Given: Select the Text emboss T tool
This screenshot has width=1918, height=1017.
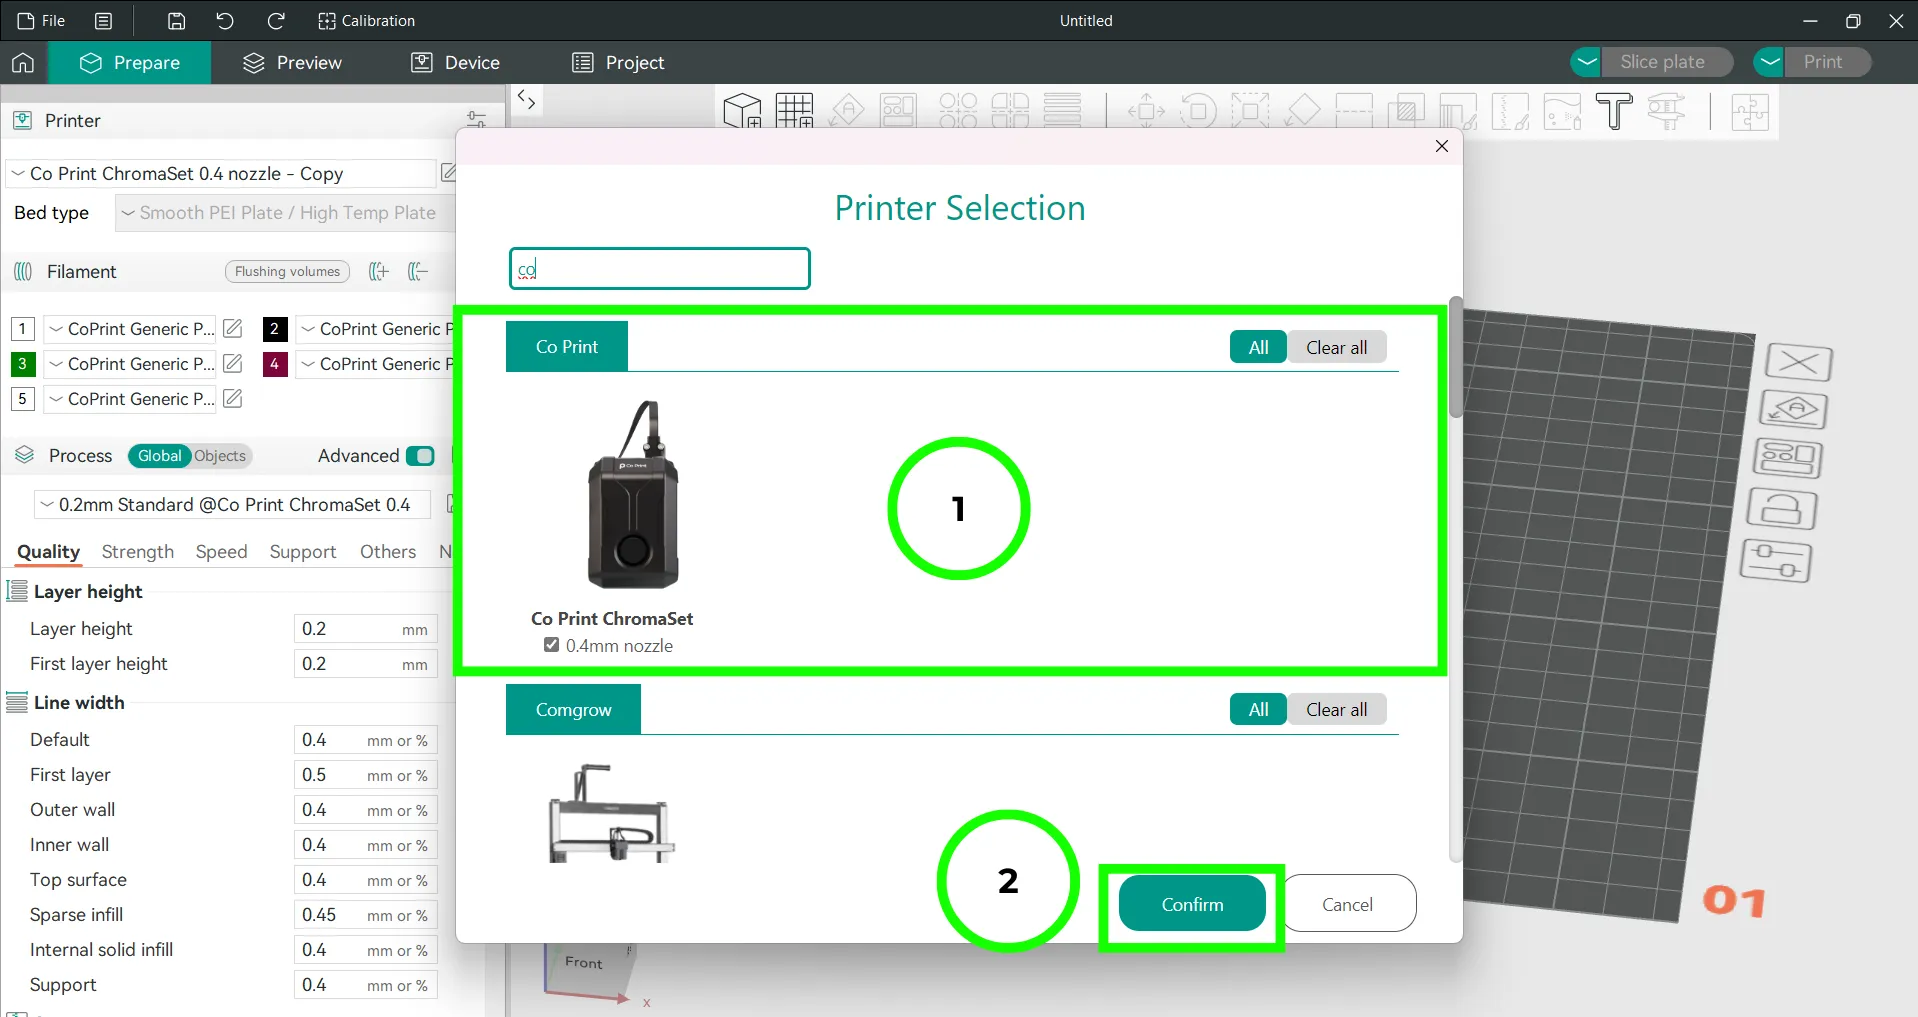Looking at the screenshot, I should [x=1614, y=110].
